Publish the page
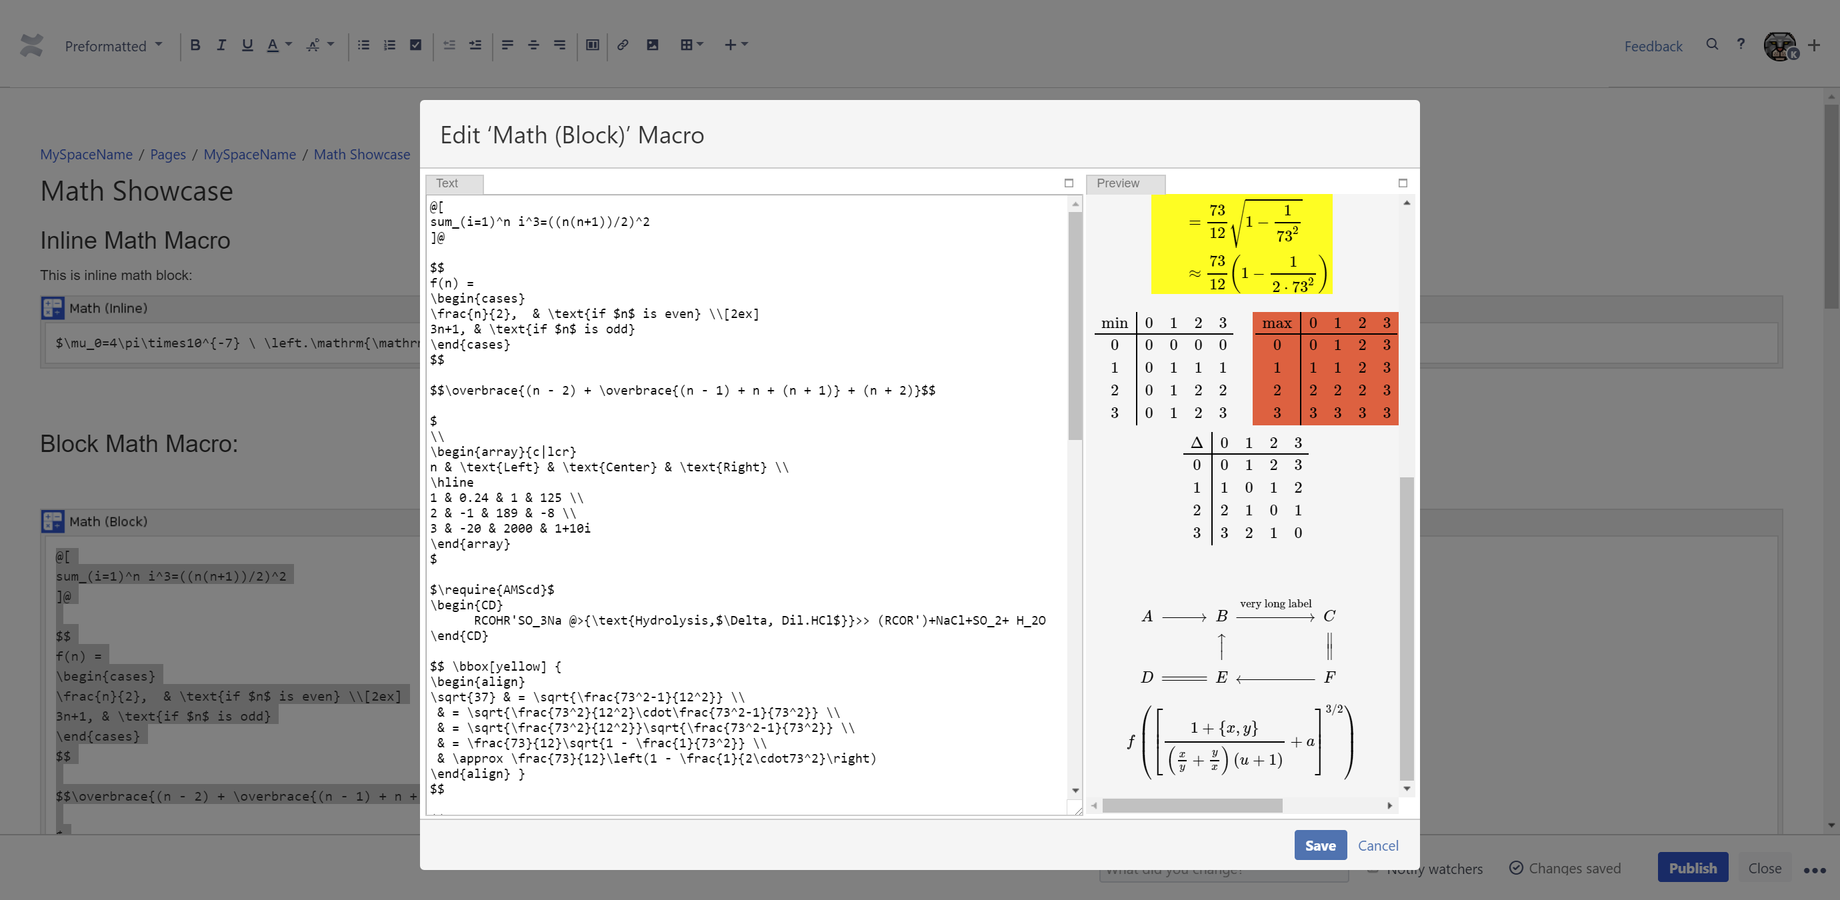1840x900 pixels. coord(1692,868)
